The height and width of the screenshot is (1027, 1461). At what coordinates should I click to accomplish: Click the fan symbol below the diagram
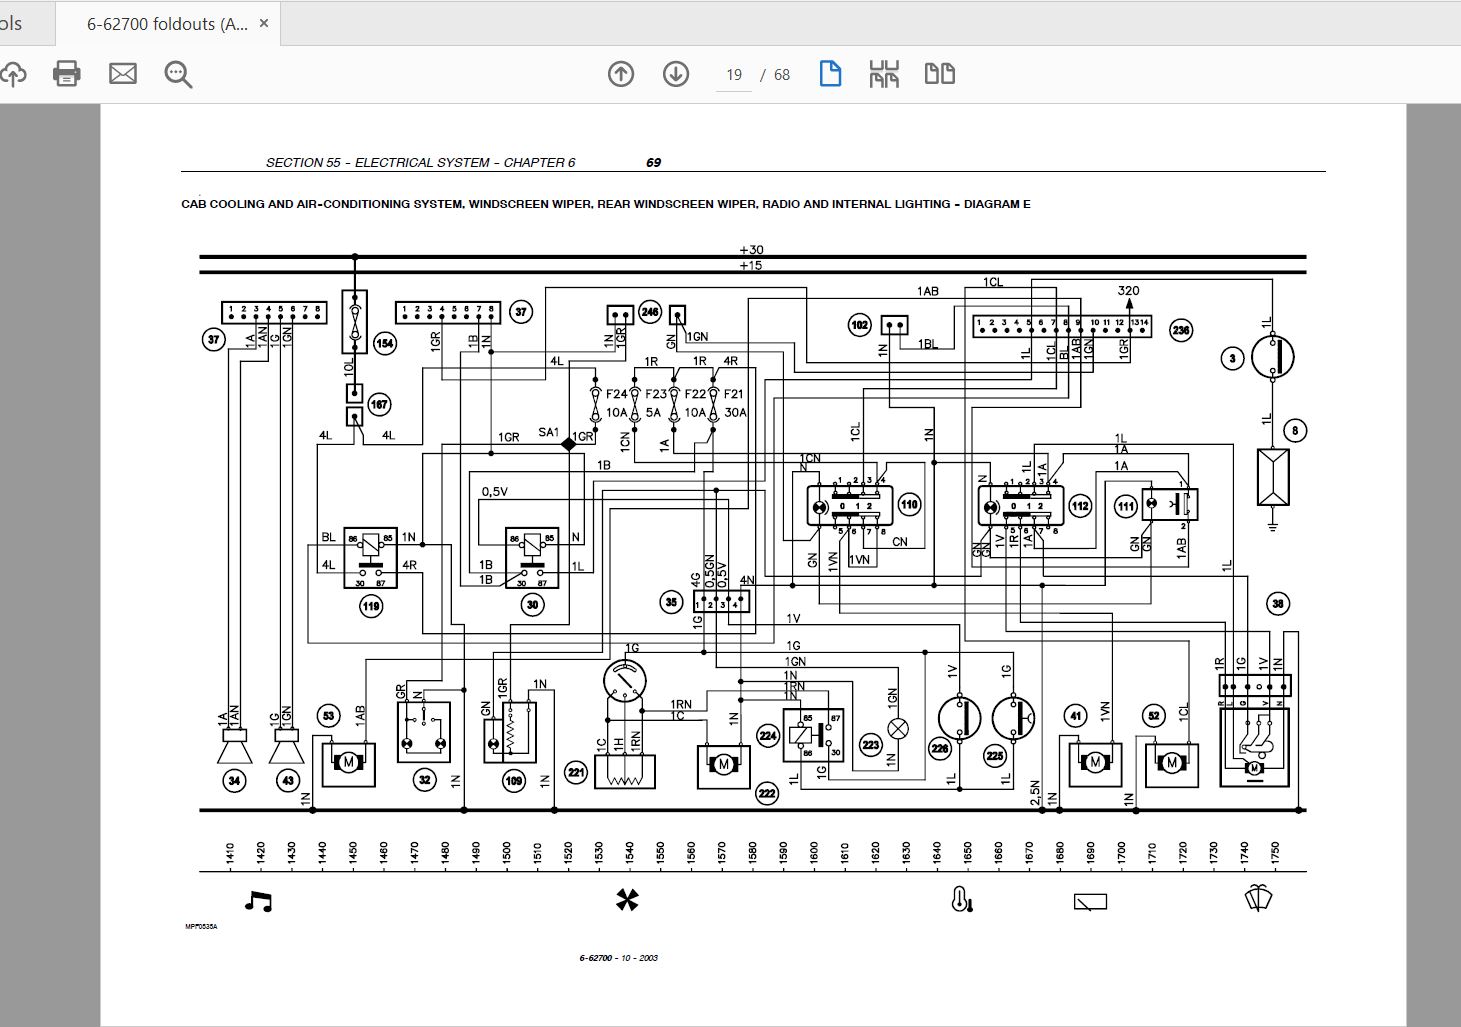[627, 900]
